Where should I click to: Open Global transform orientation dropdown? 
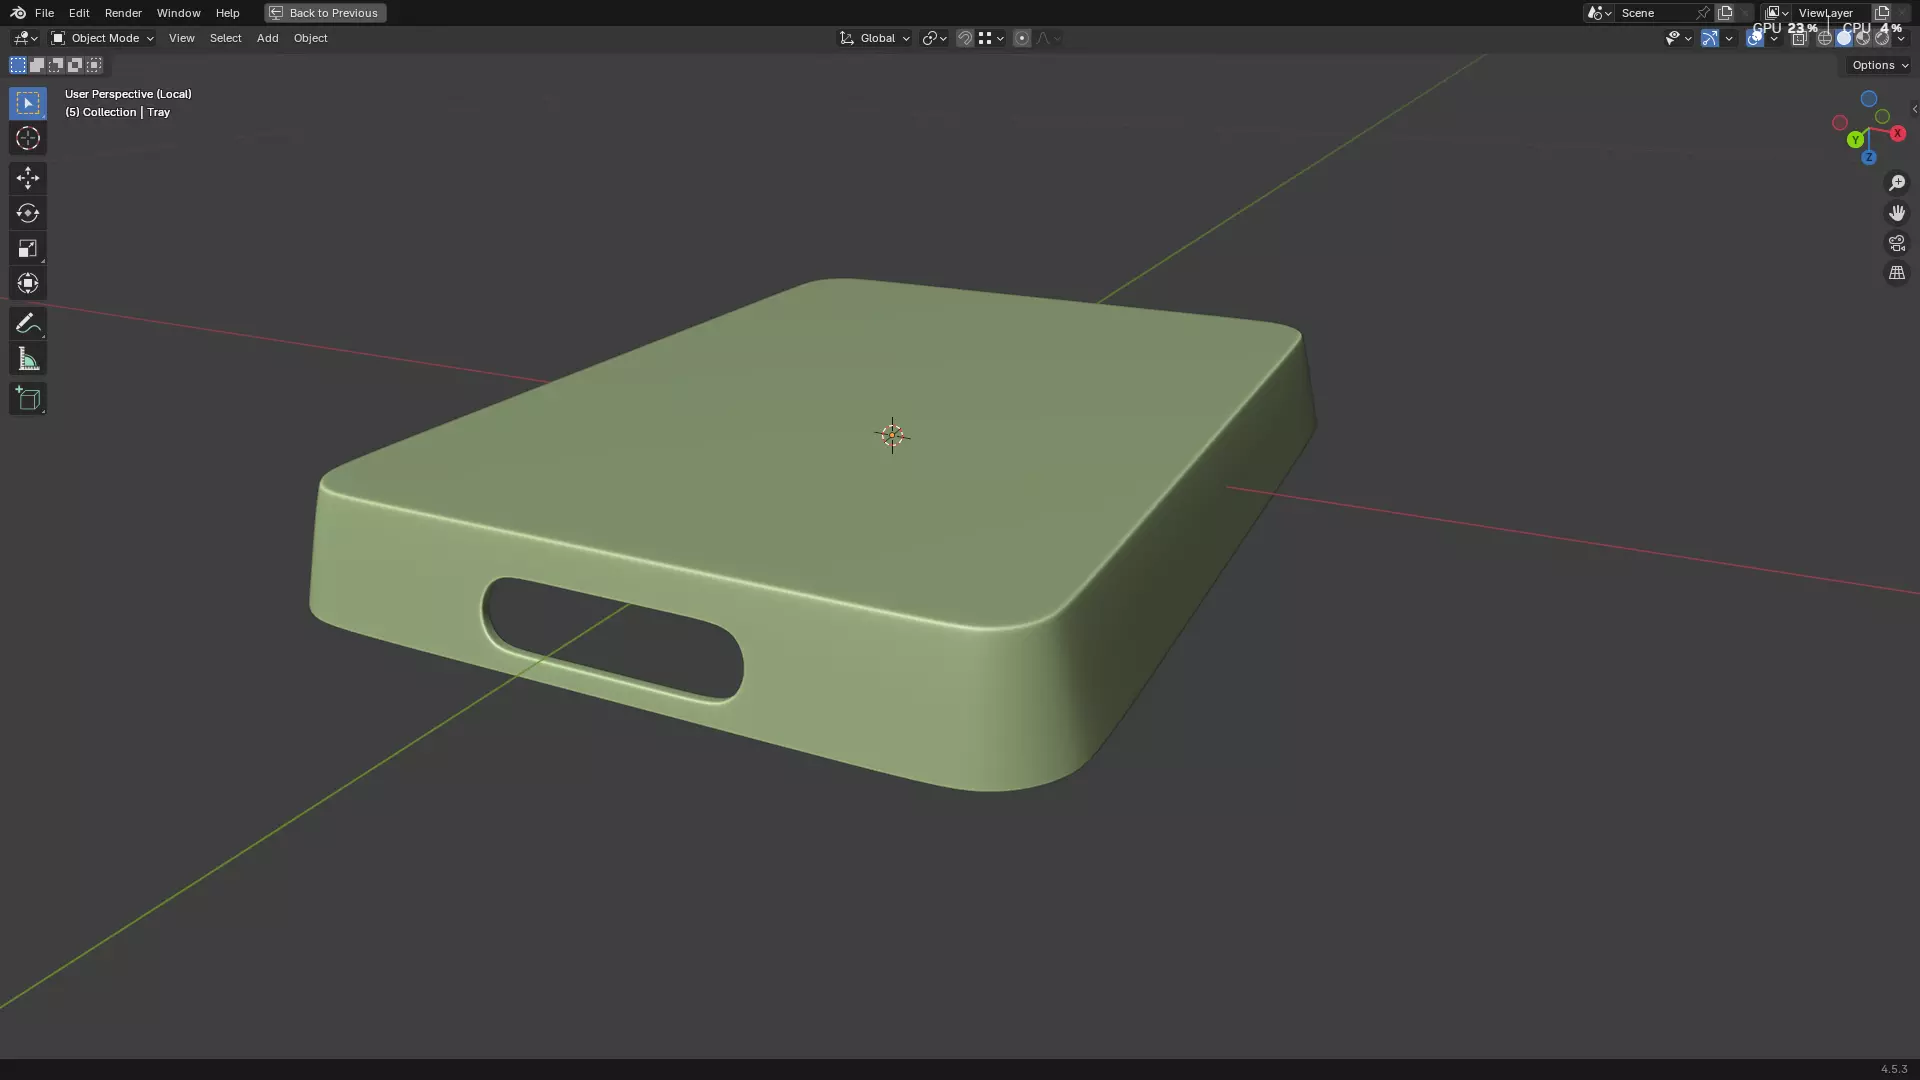click(875, 38)
